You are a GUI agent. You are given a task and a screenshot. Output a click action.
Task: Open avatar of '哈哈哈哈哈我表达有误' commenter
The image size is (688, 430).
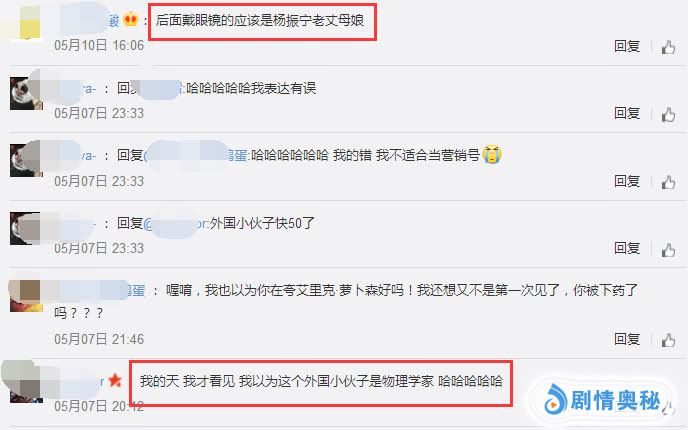[x=26, y=93]
